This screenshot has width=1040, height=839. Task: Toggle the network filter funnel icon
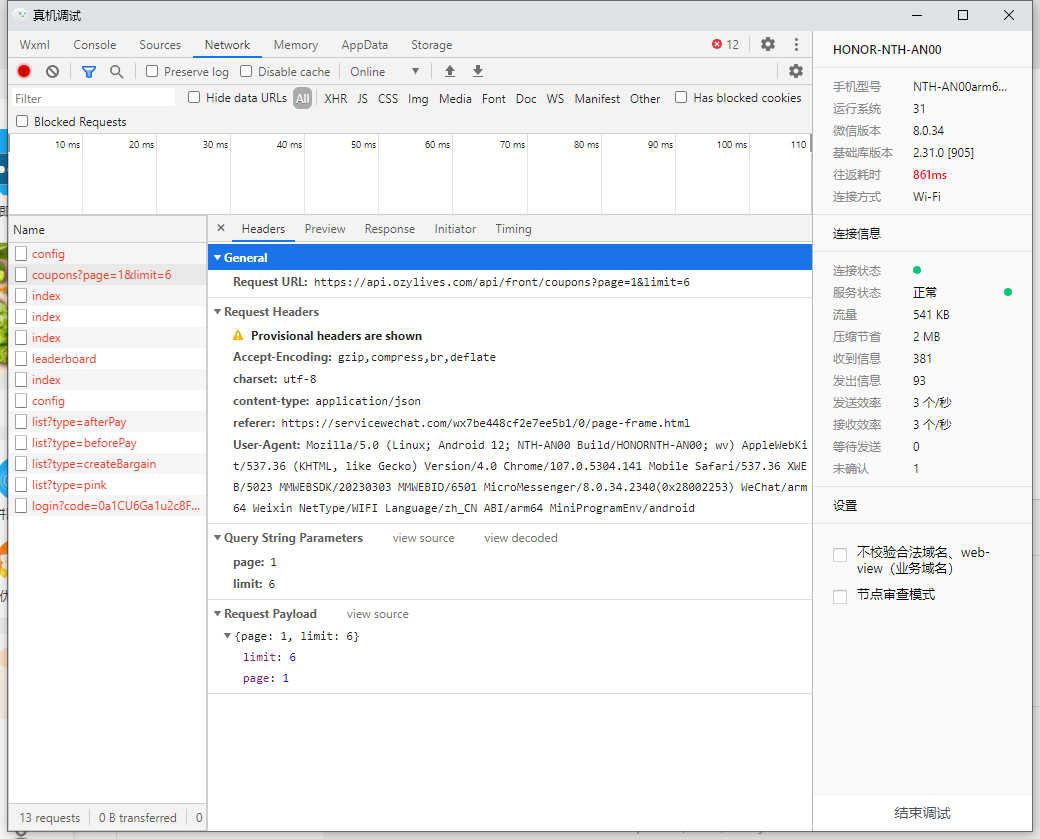[x=89, y=71]
